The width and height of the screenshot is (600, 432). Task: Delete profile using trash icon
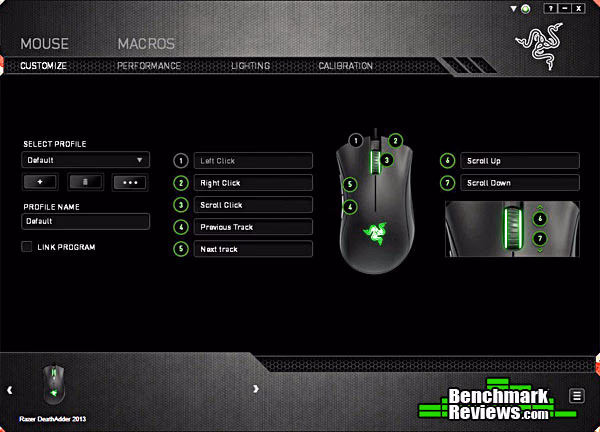pyautogui.click(x=85, y=182)
